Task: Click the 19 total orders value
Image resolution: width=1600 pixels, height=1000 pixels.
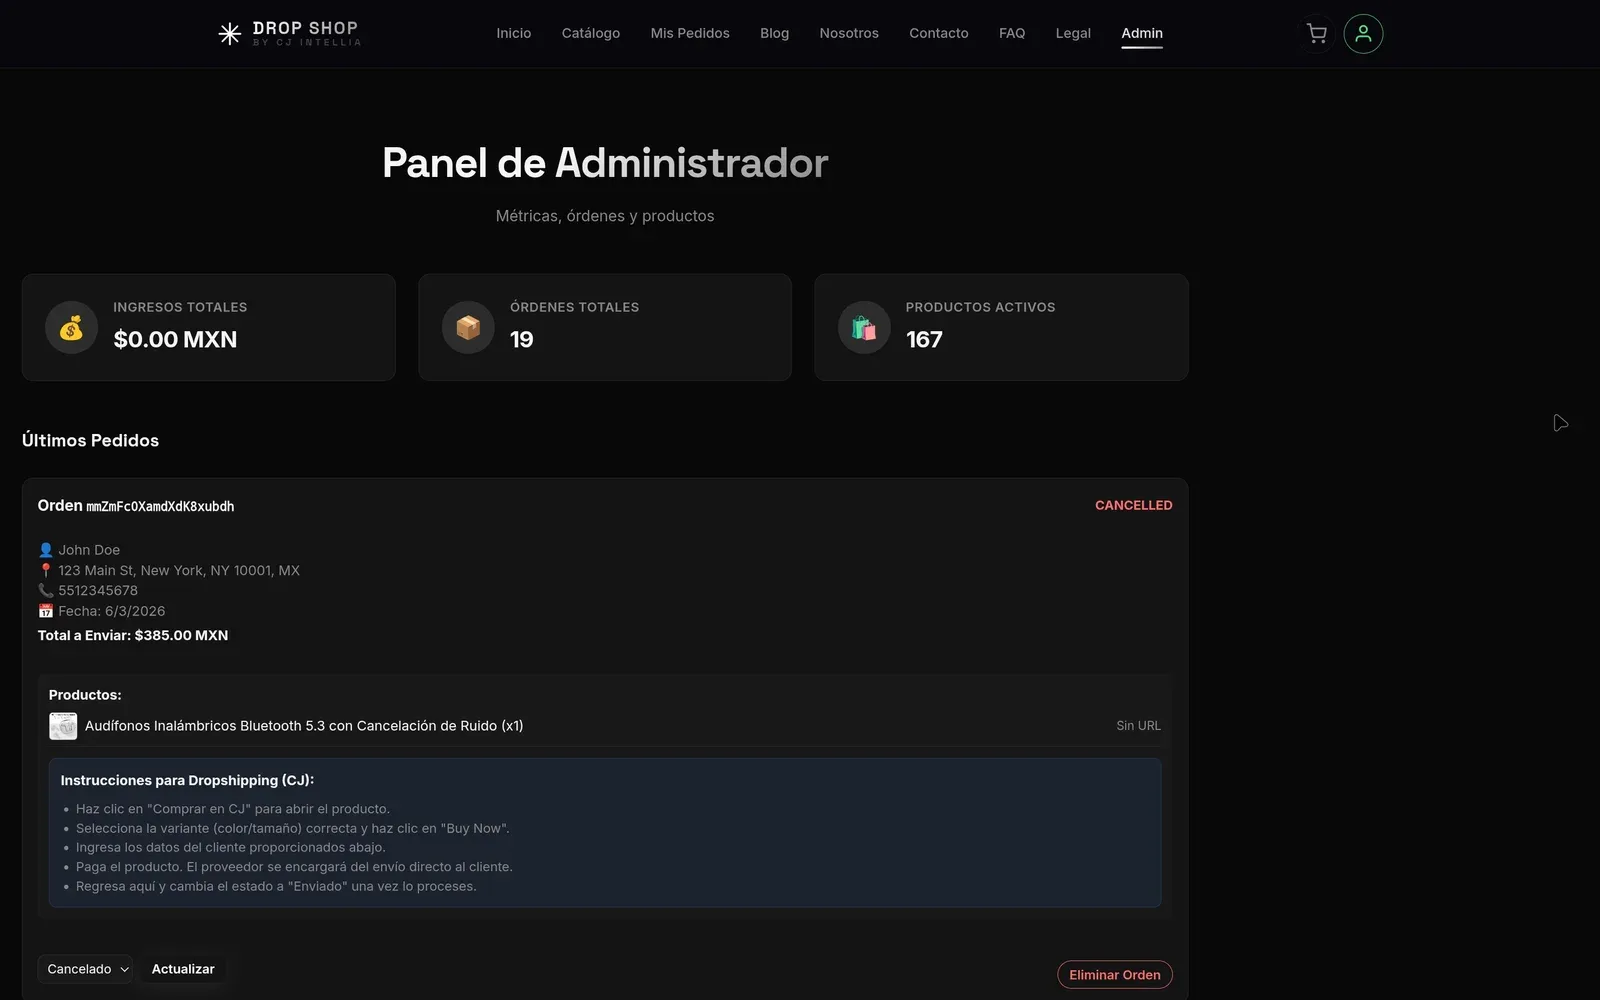Action: [522, 339]
